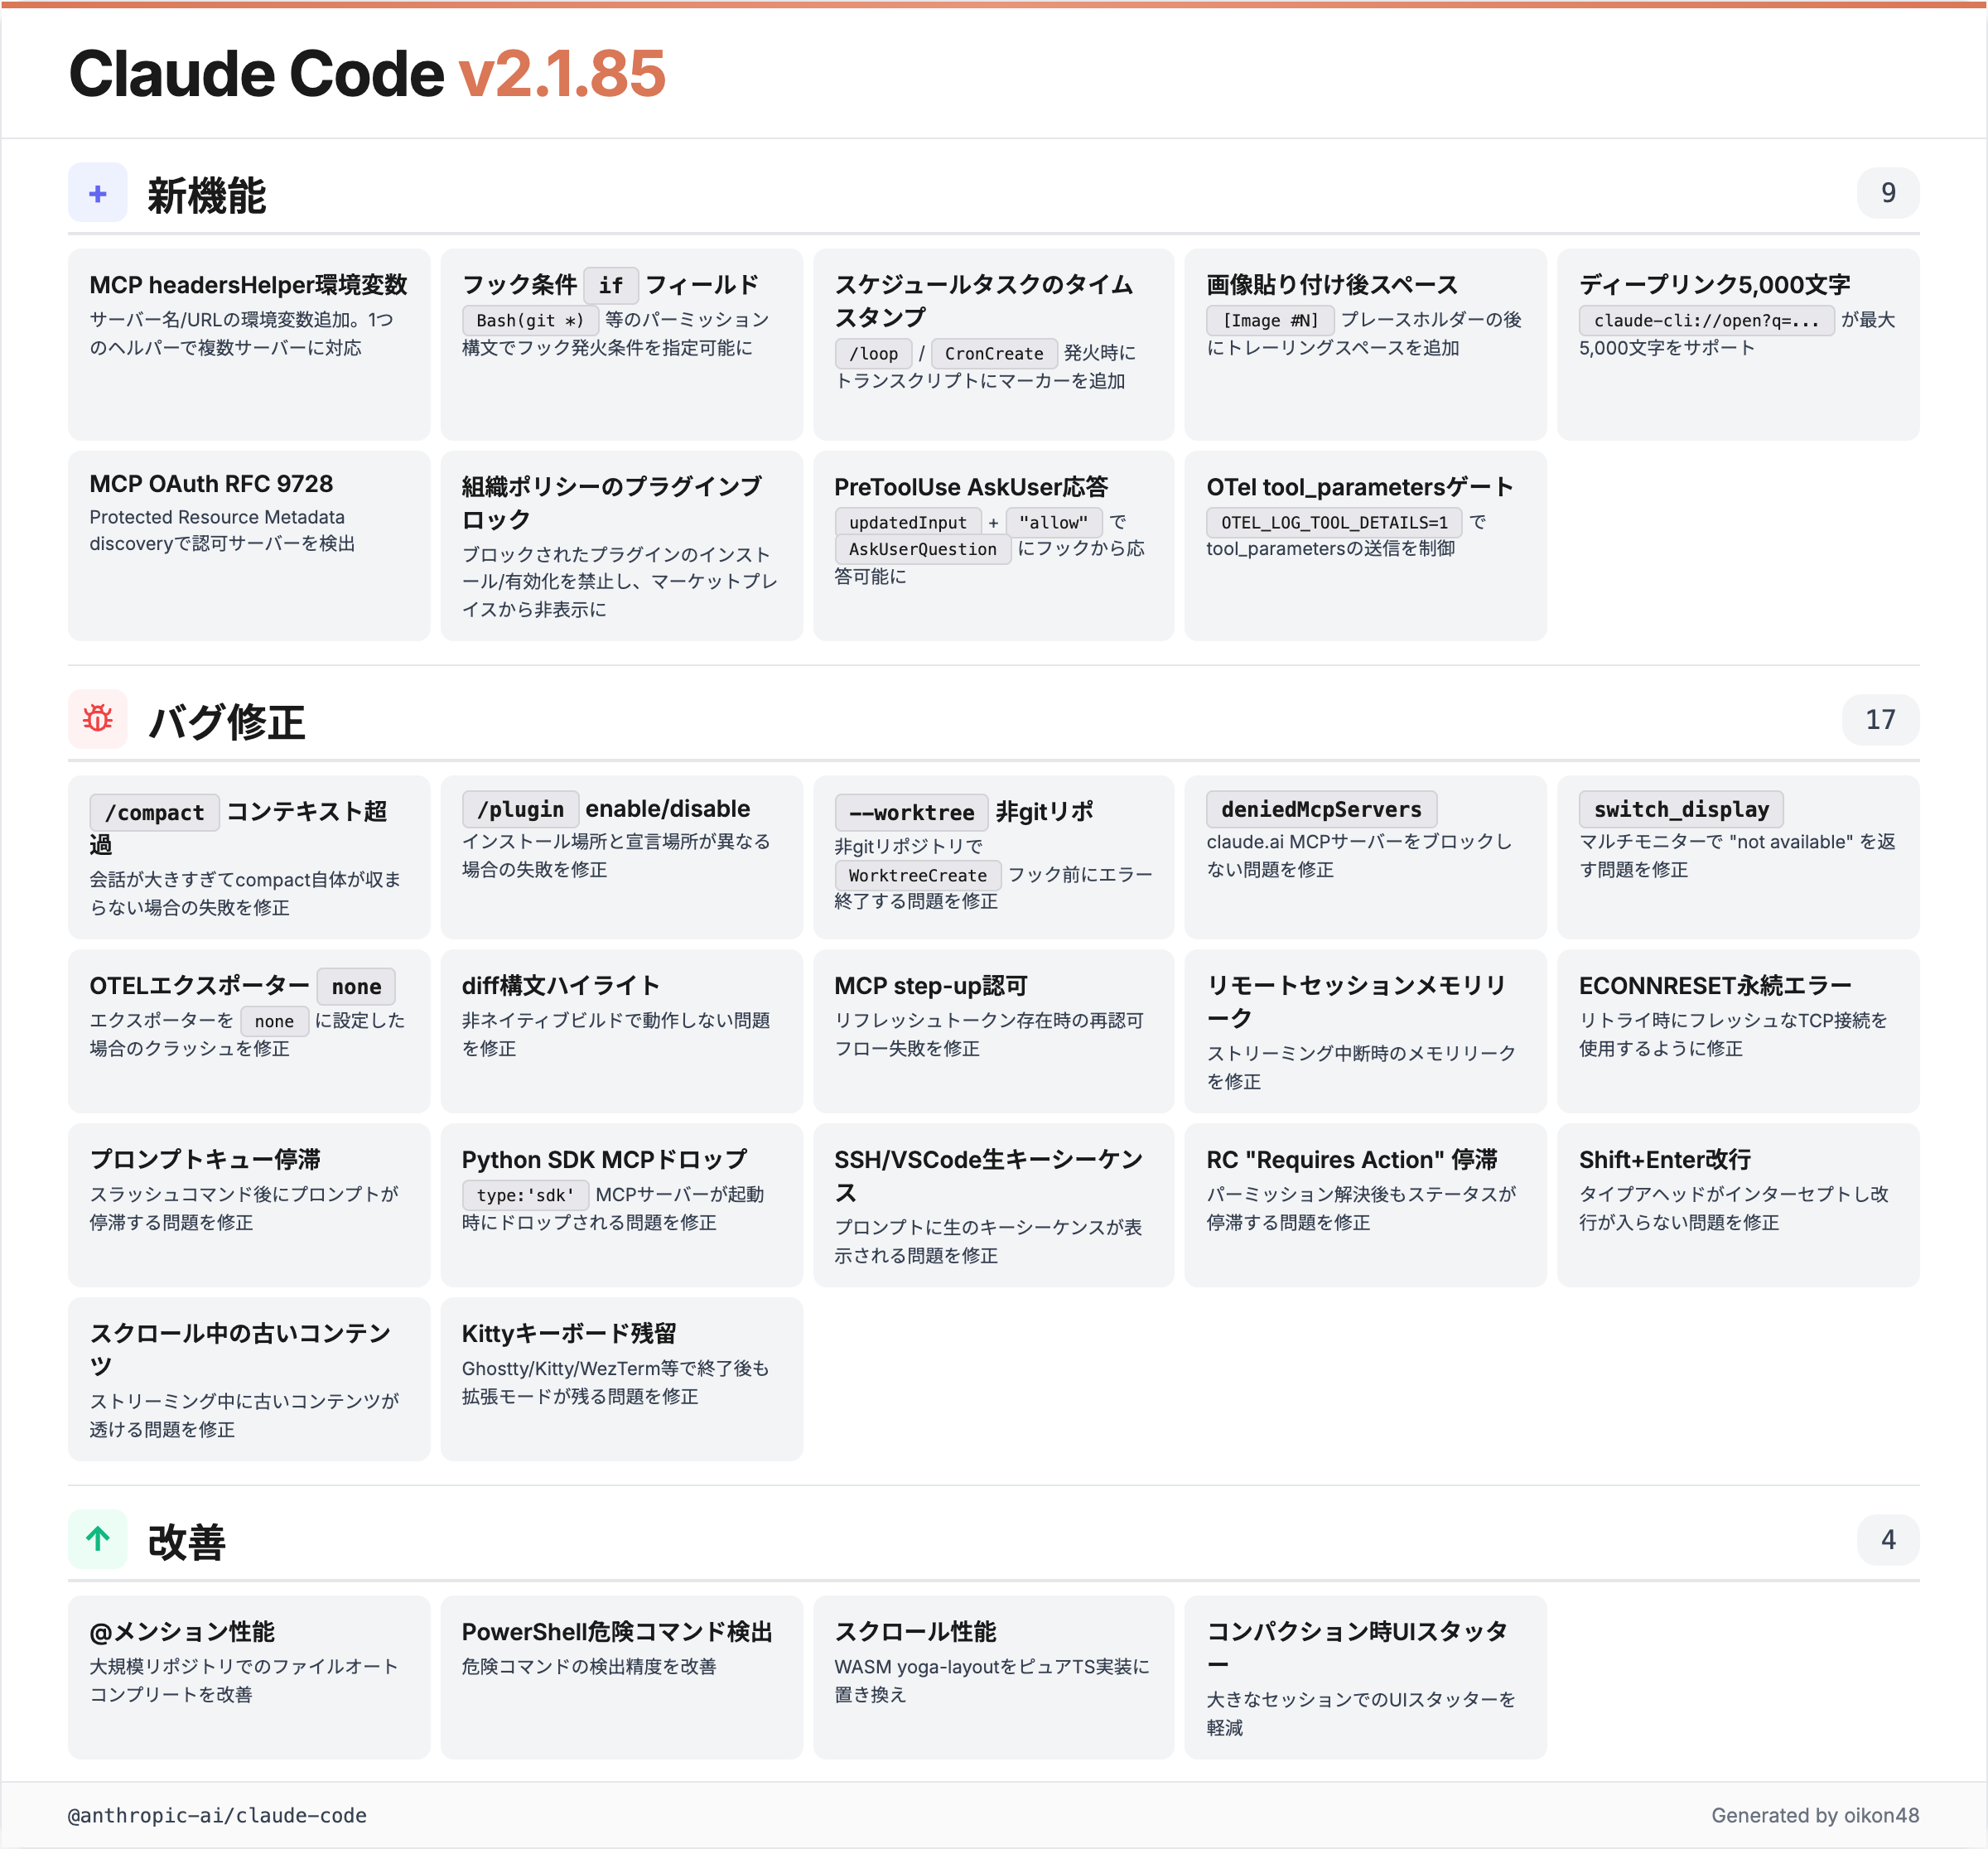Open the "Shift+Enter改行" card title
The image size is (1988, 1849).
pos(1665,1160)
